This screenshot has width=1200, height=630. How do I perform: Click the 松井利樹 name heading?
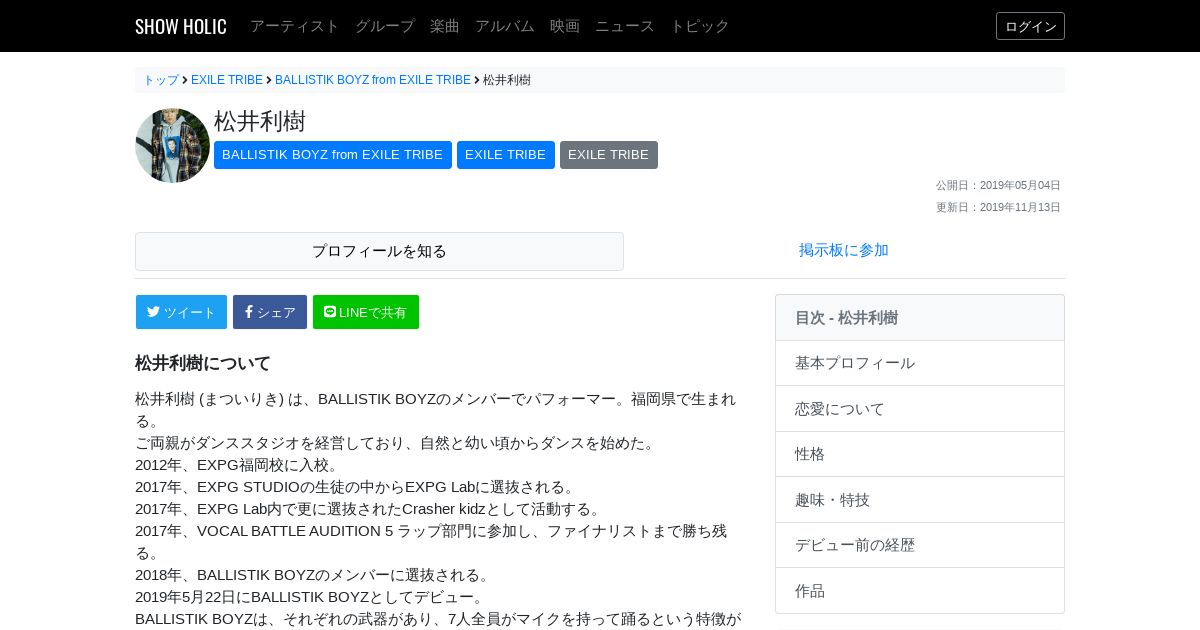click(x=260, y=121)
